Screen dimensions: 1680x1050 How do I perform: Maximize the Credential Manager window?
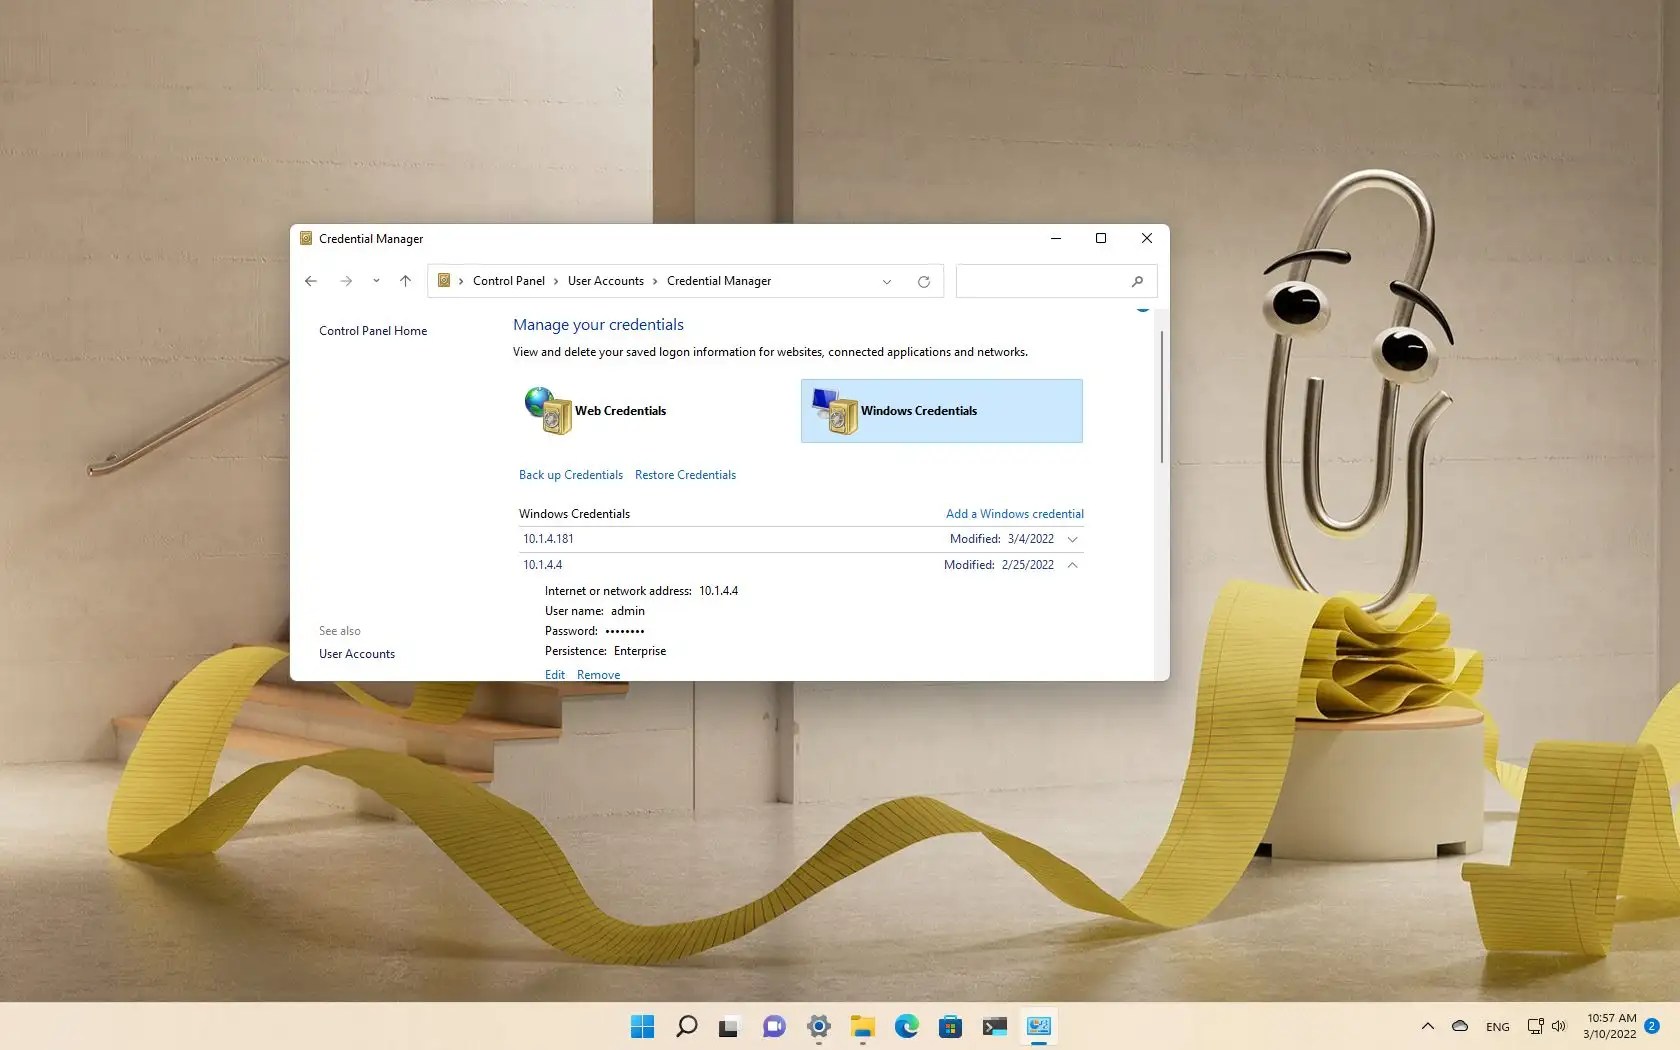pos(1101,238)
